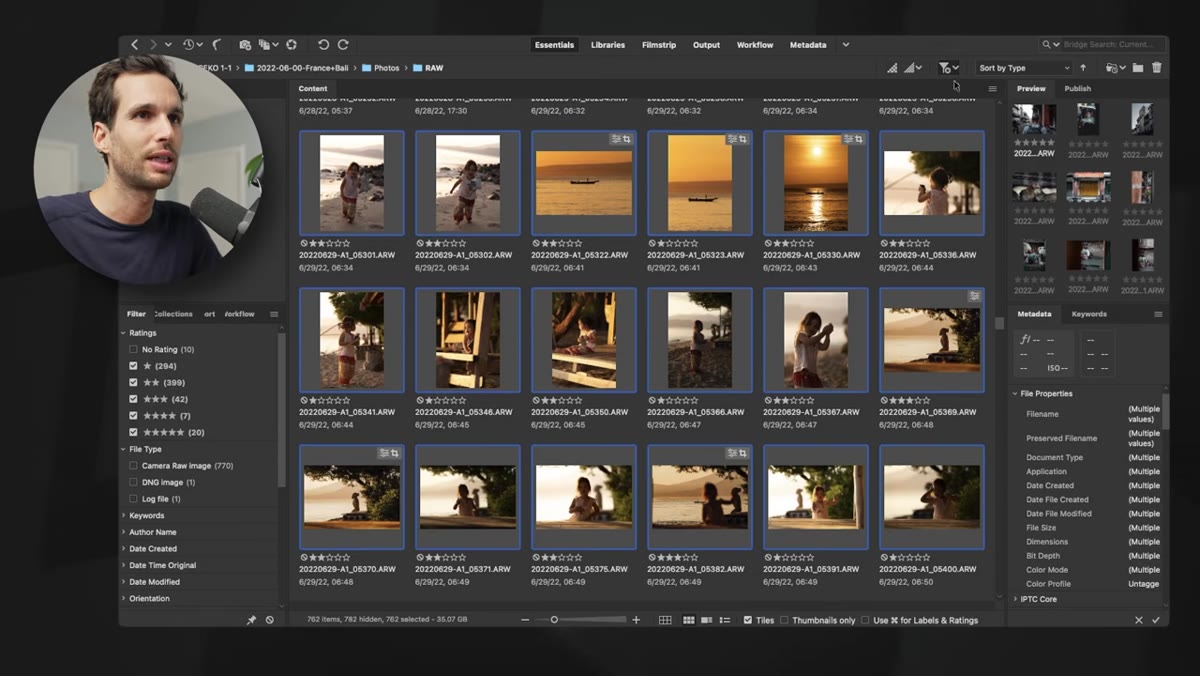Switch to thumbnails view icon
The image size is (1200, 676).
(x=688, y=620)
